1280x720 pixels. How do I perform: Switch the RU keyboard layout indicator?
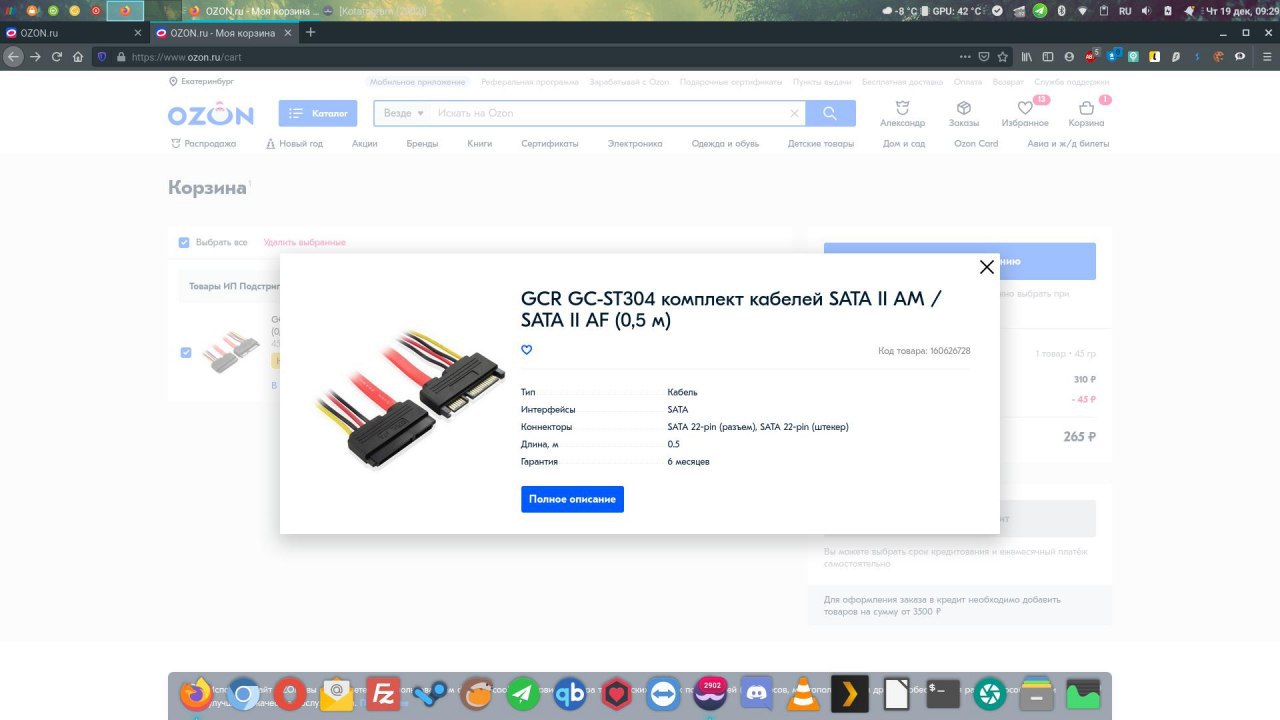pyautogui.click(x=1124, y=10)
